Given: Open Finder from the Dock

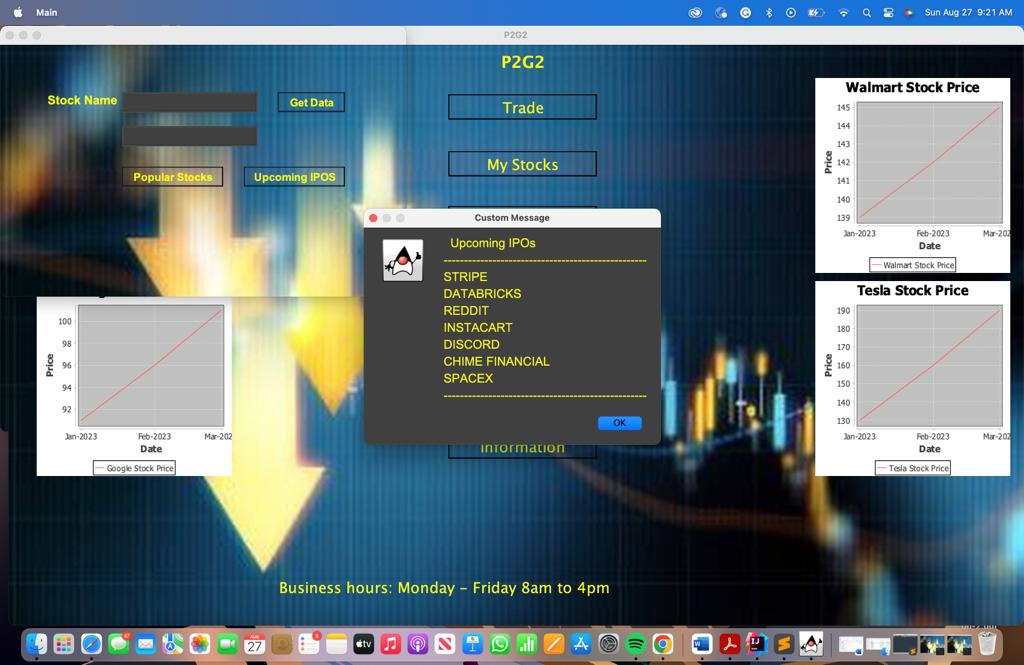Looking at the screenshot, I should [x=37, y=645].
